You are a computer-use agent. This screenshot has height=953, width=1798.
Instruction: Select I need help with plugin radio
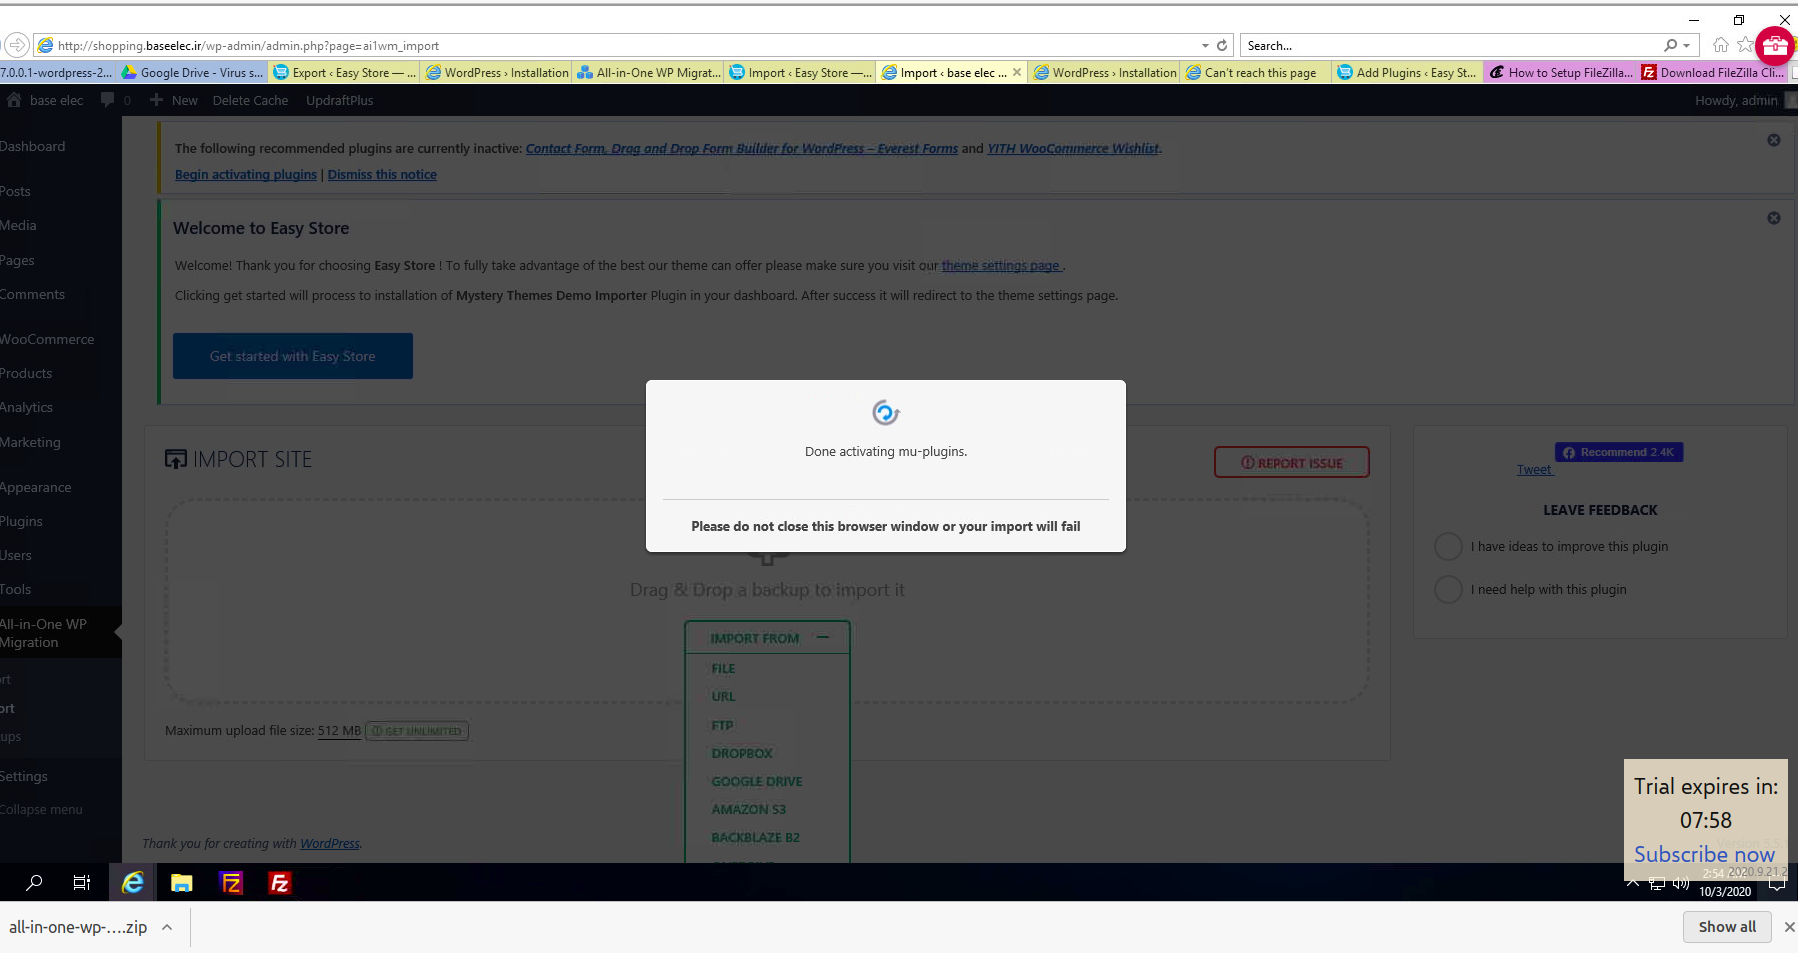coord(1448,589)
